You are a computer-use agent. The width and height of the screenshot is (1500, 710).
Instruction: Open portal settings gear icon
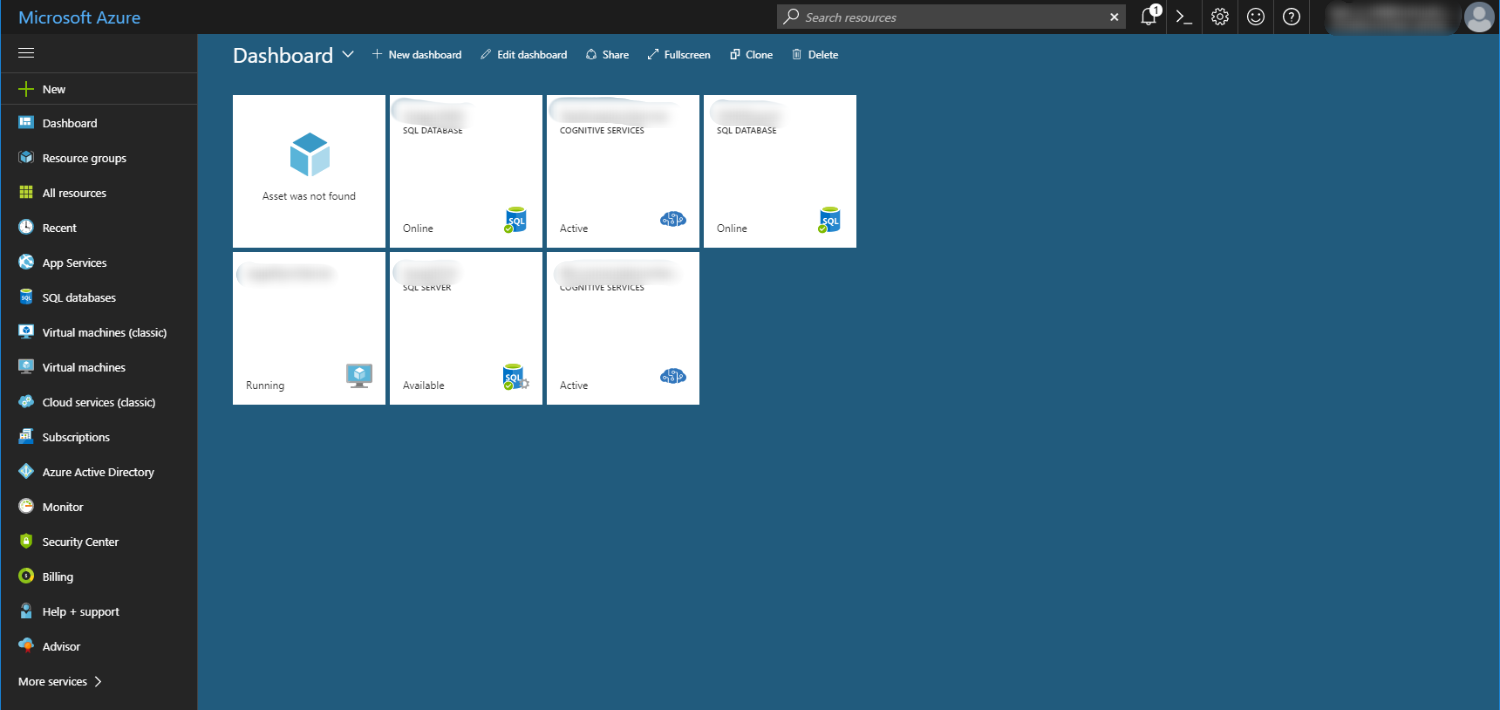[x=1220, y=17]
